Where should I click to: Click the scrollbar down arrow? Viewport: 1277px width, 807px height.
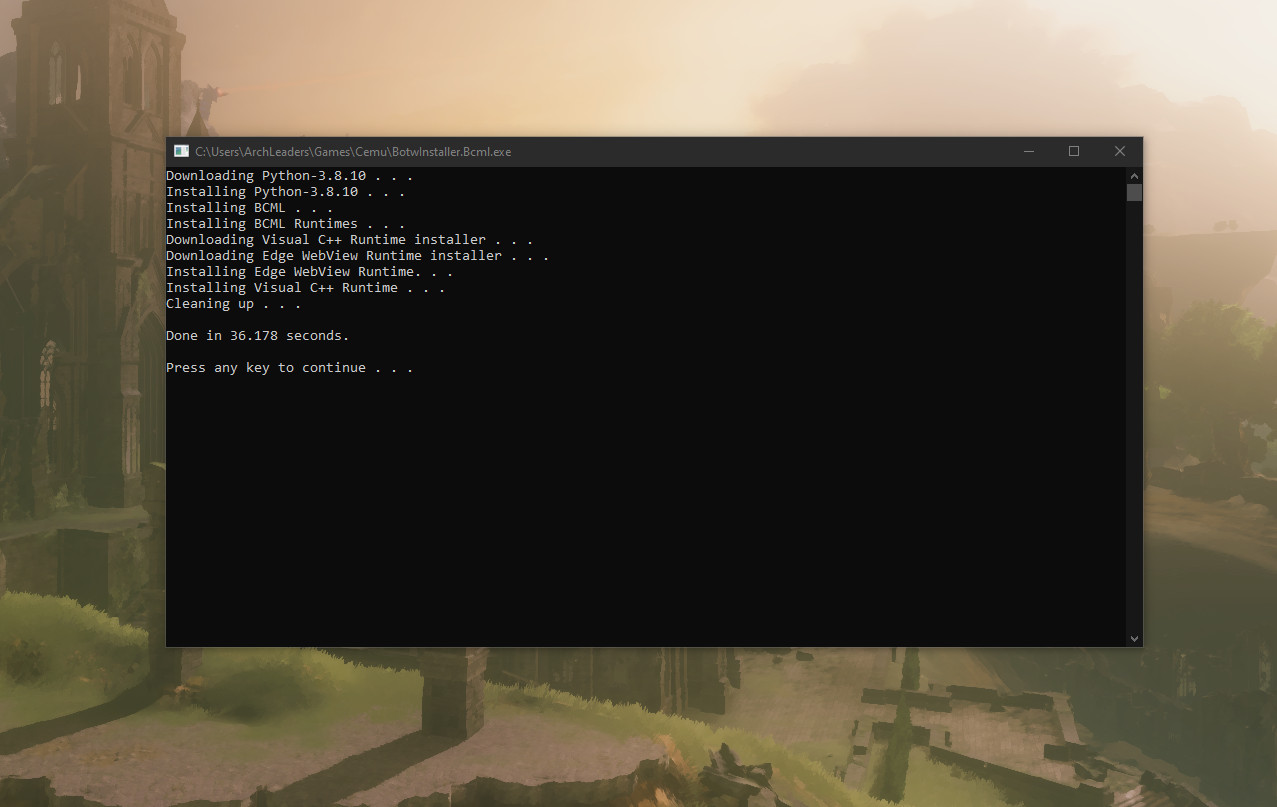1134,638
